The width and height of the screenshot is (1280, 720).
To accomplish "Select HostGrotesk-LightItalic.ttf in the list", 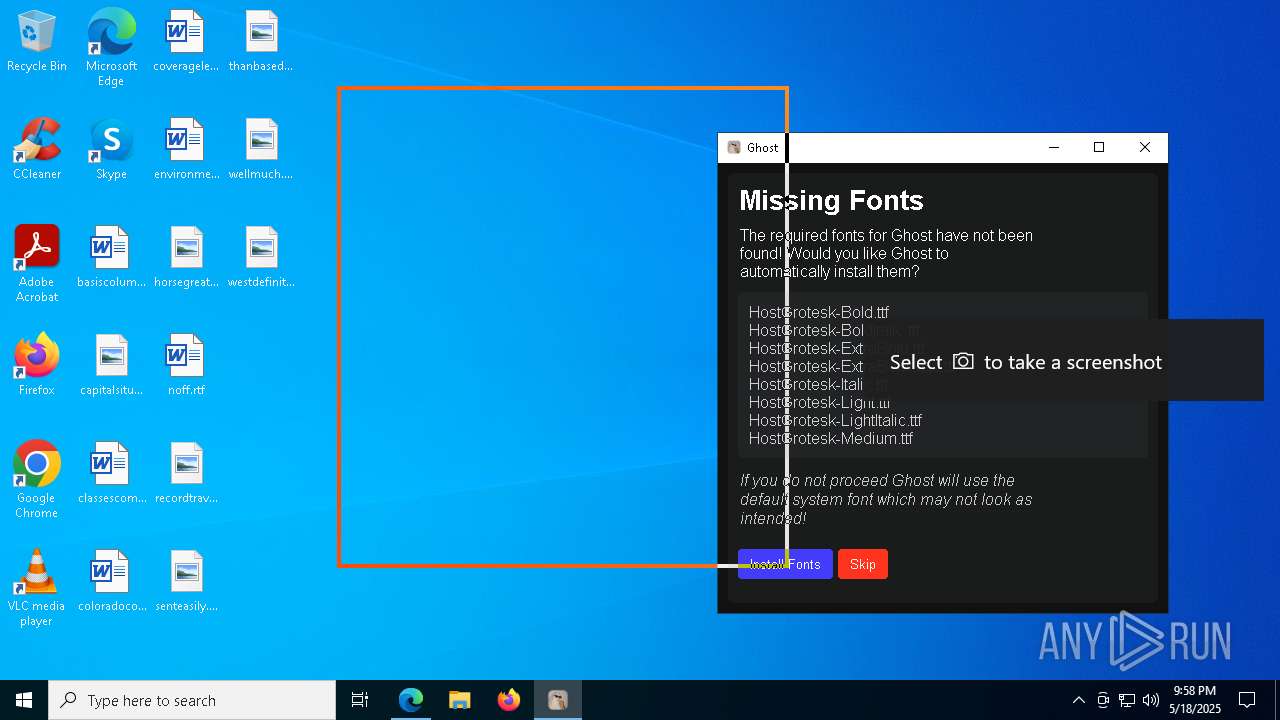I will [835, 421].
